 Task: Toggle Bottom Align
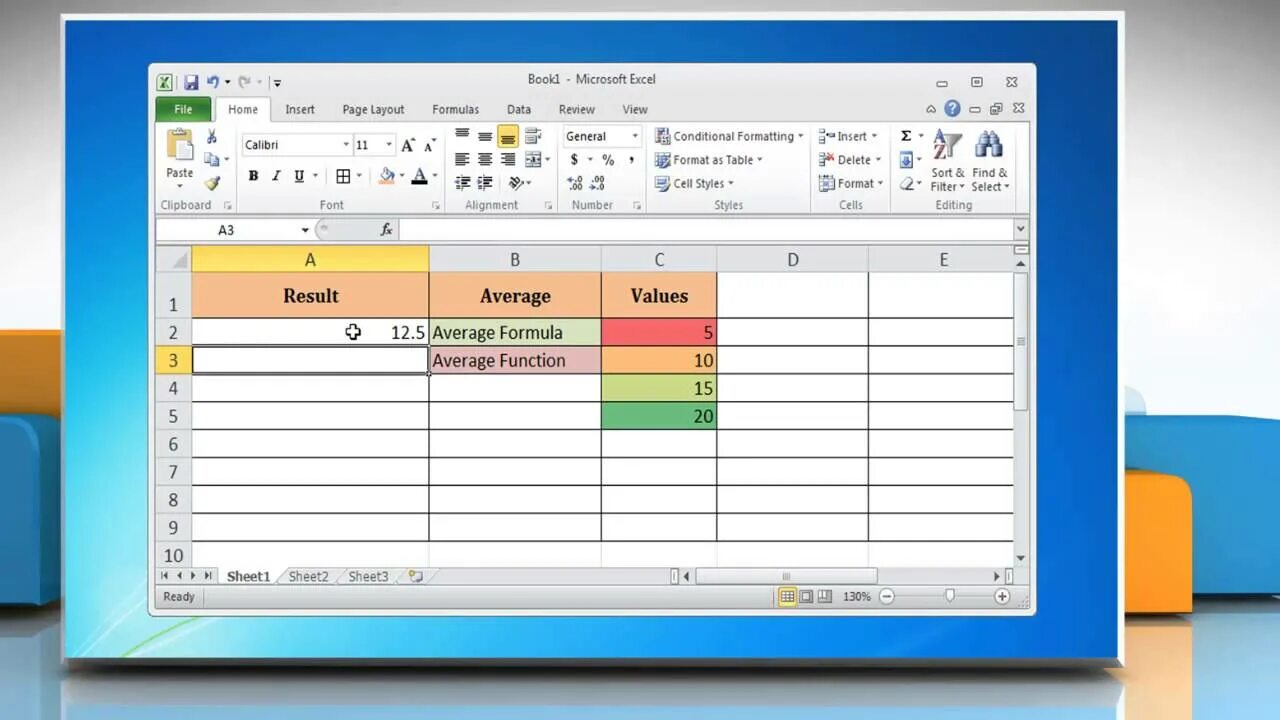tap(508, 136)
